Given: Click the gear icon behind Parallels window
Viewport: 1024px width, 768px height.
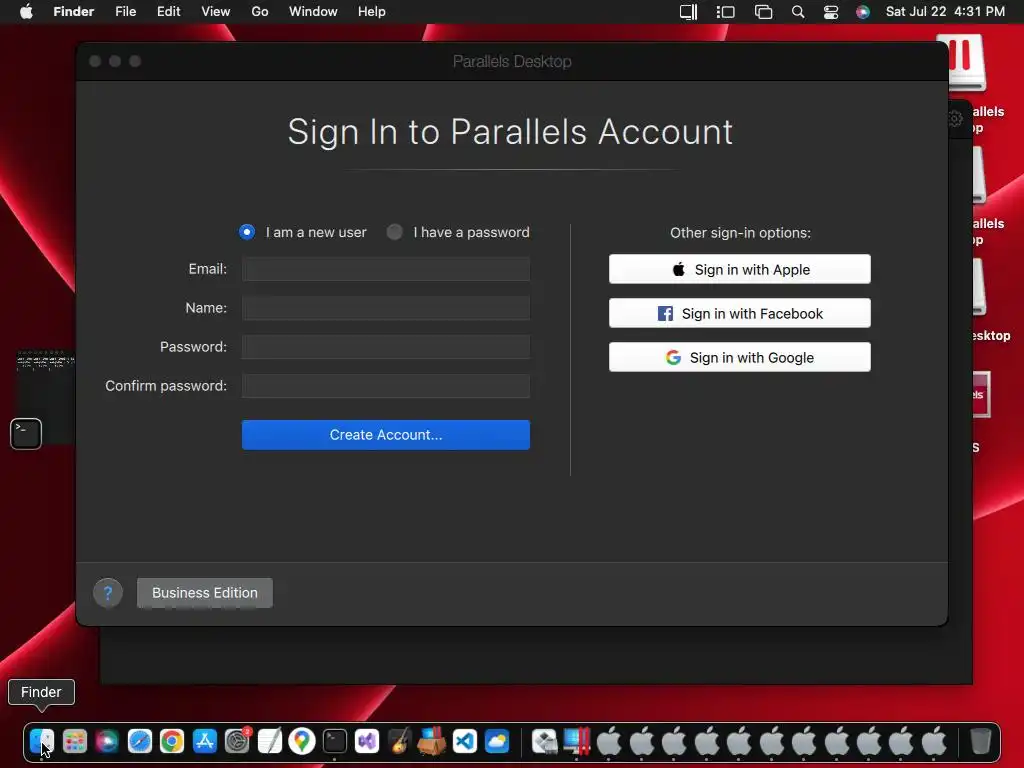Looking at the screenshot, I should (x=955, y=119).
